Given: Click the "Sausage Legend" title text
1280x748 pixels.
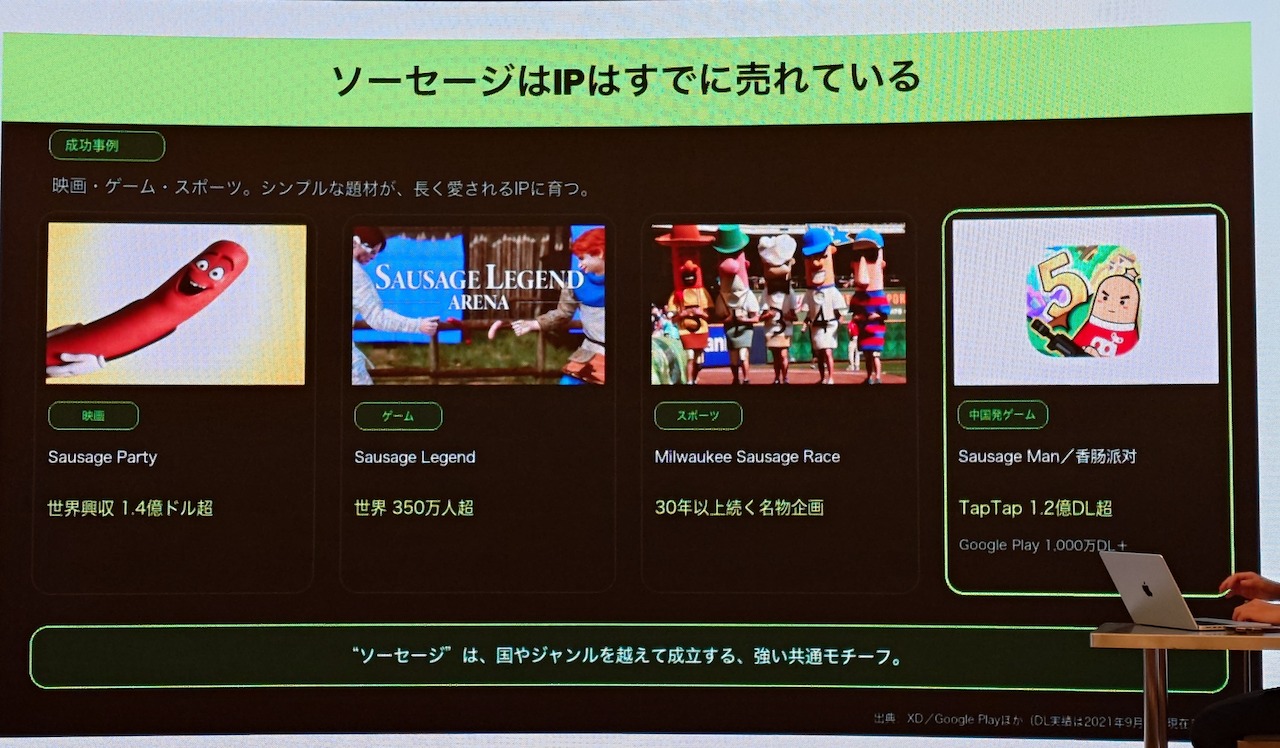Looking at the screenshot, I should [415, 457].
